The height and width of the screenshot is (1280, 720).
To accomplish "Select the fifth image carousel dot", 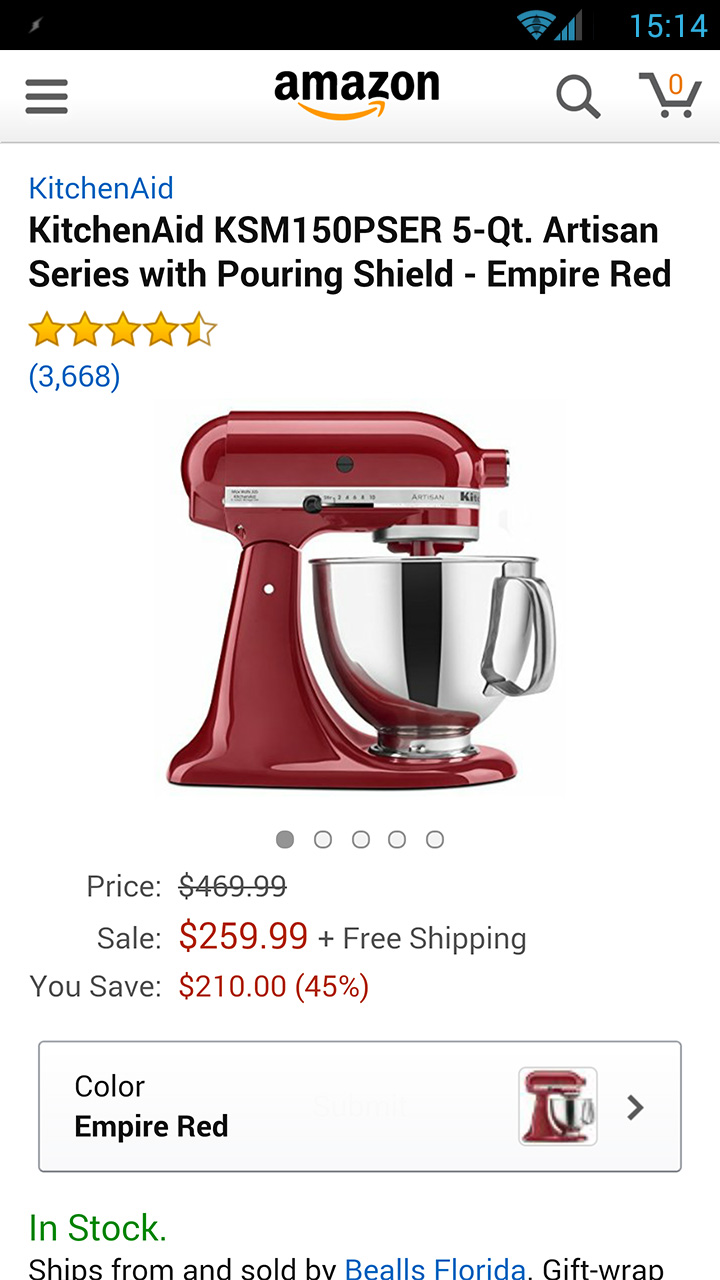I will click(x=435, y=839).
